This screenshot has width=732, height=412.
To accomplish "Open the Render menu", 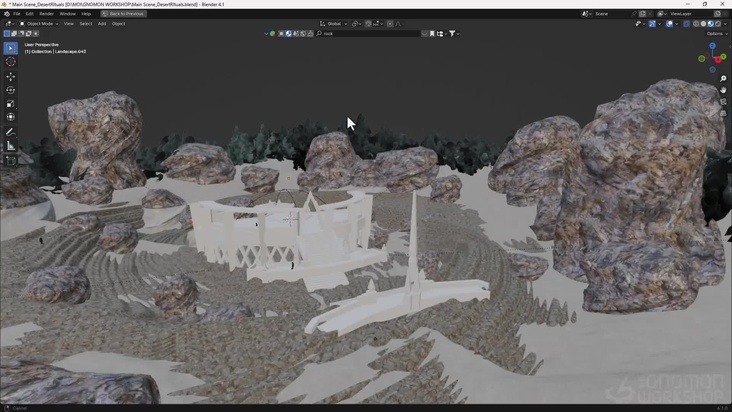I will [x=46, y=14].
